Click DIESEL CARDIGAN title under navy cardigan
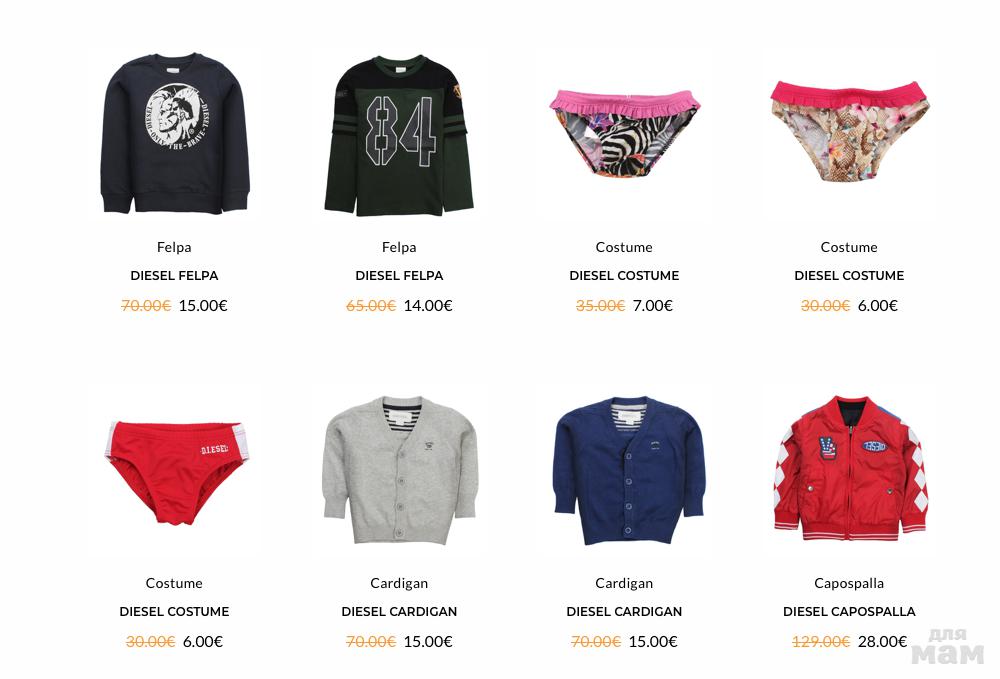The image size is (1000, 679). pyautogui.click(x=624, y=611)
